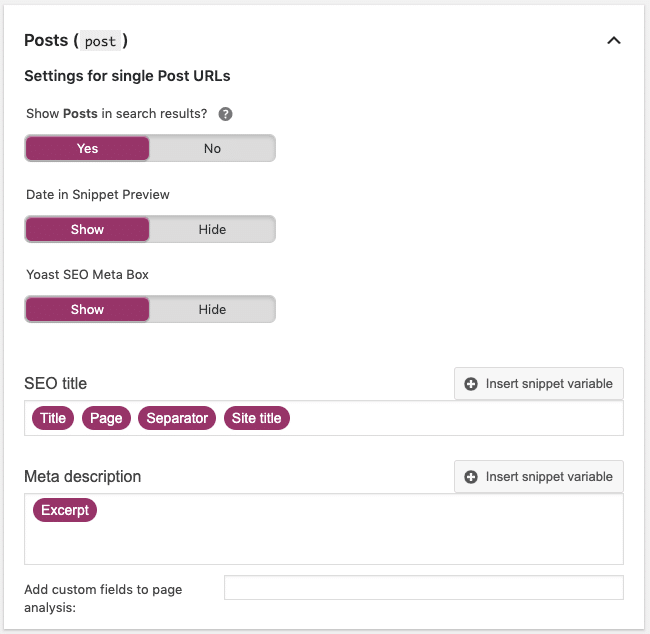Click plus icon beside SEO title snippet variable
This screenshot has height=634, width=650.
pos(471,384)
